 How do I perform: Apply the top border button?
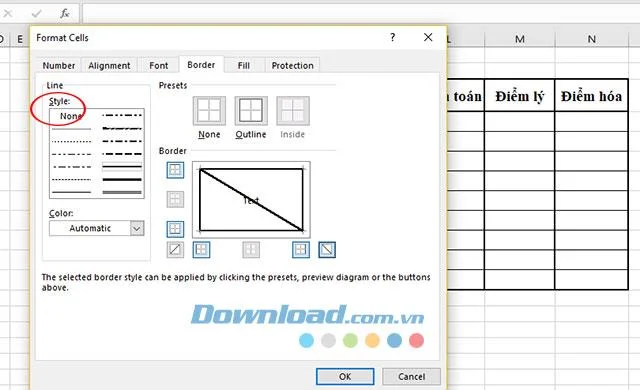(x=175, y=170)
